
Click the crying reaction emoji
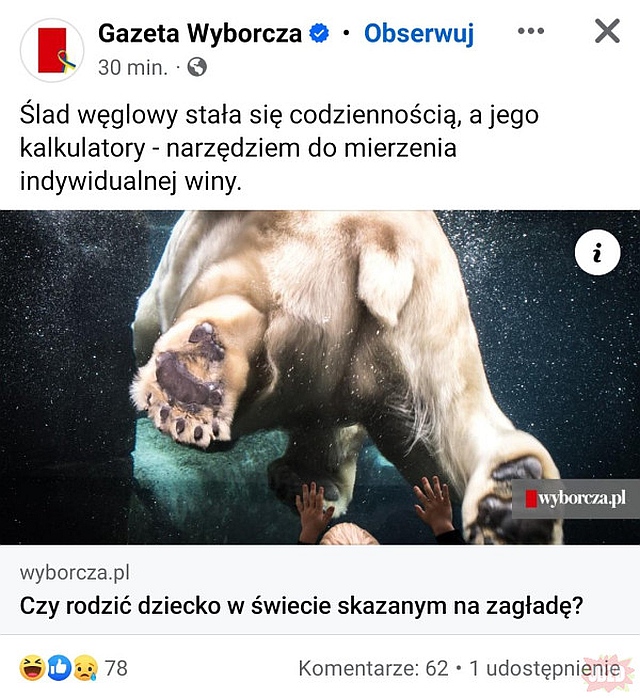coord(85,668)
